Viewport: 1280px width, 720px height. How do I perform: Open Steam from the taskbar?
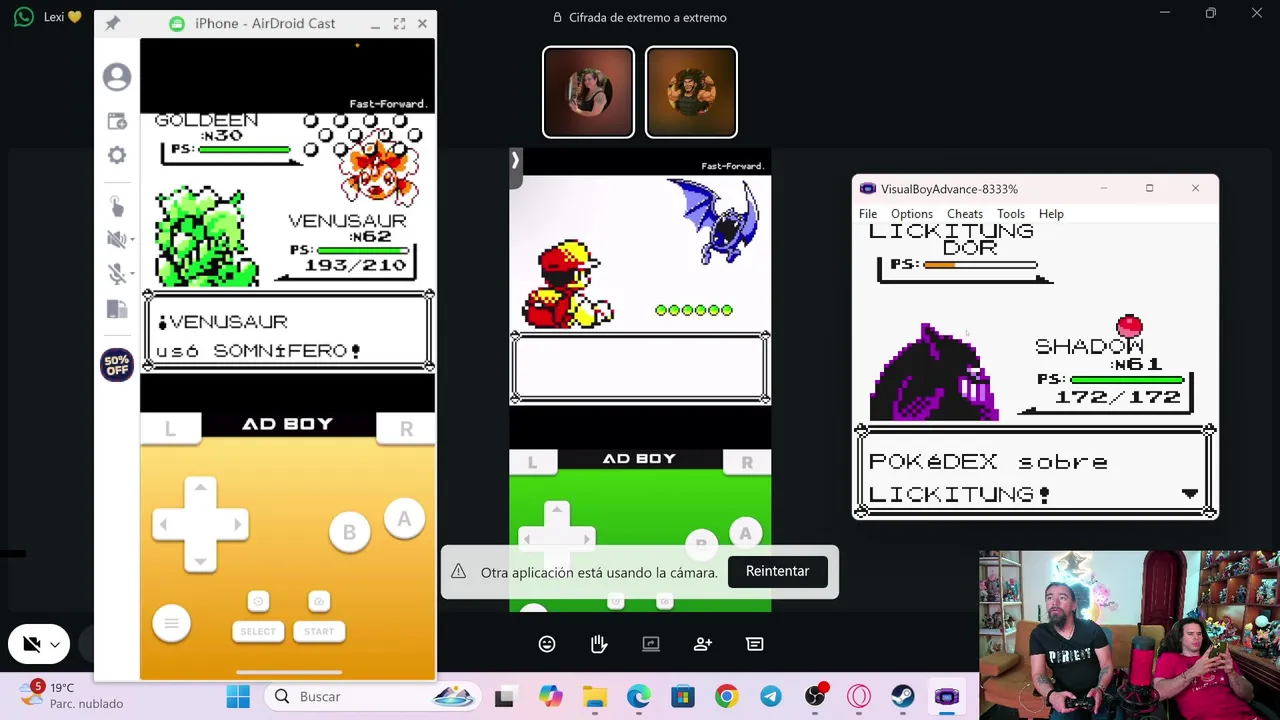pos(903,697)
